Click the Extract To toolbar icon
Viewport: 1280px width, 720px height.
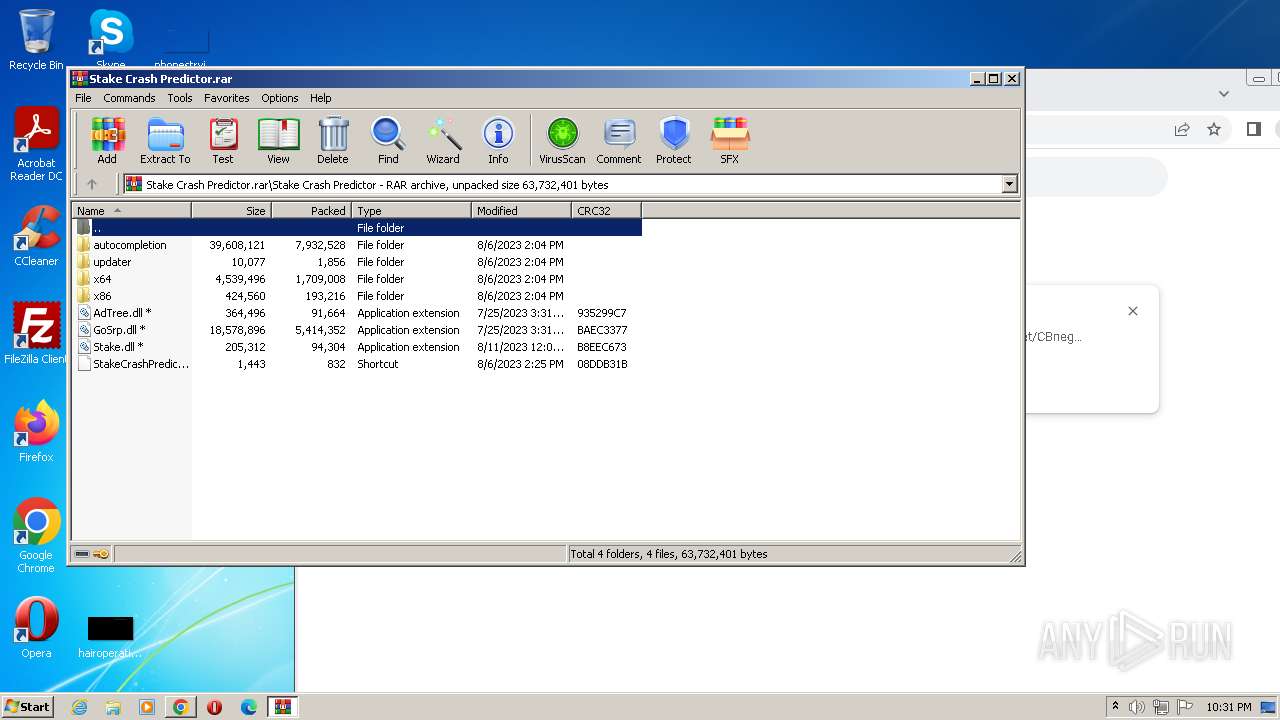point(165,140)
